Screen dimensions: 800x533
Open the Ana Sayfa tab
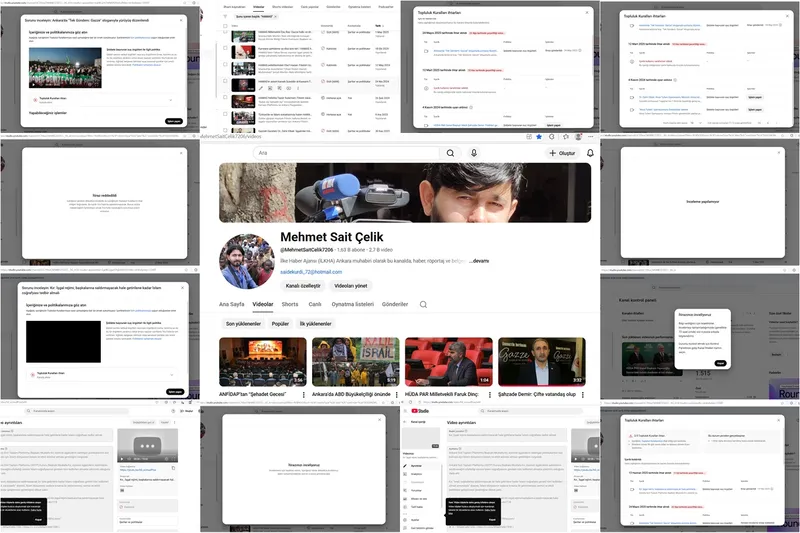pos(231,304)
